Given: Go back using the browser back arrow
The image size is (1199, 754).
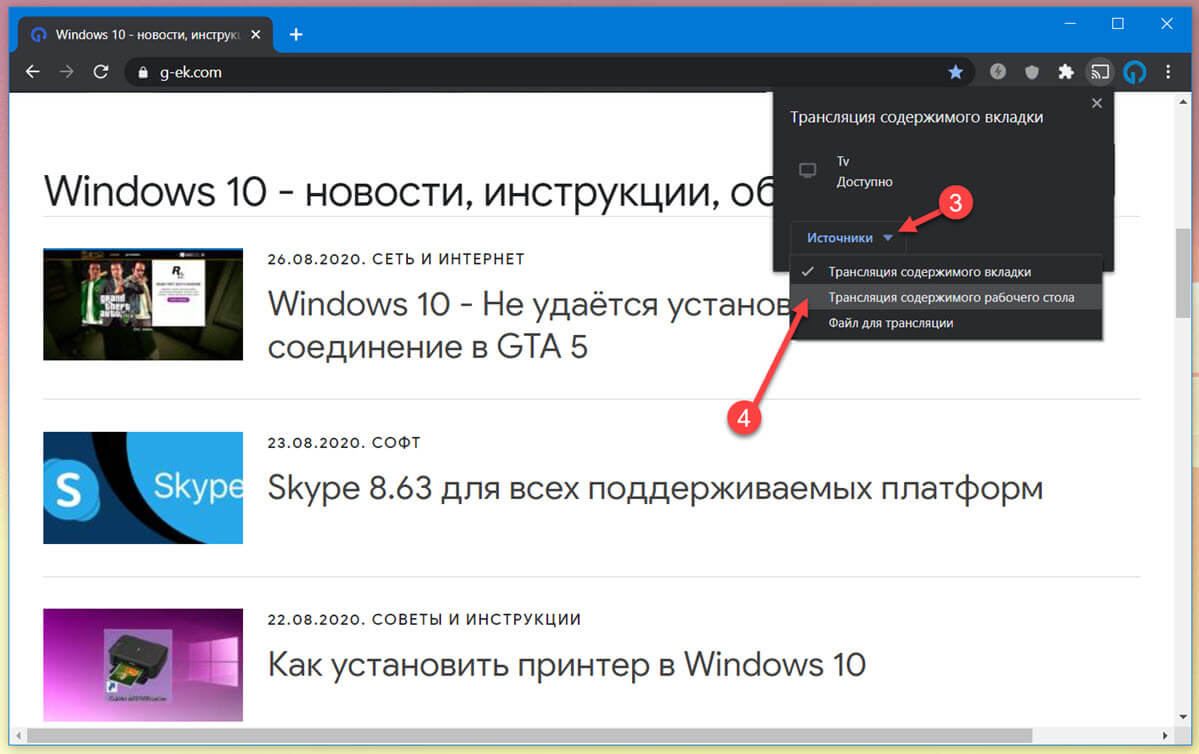Looking at the screenshot, I should 32,72.
